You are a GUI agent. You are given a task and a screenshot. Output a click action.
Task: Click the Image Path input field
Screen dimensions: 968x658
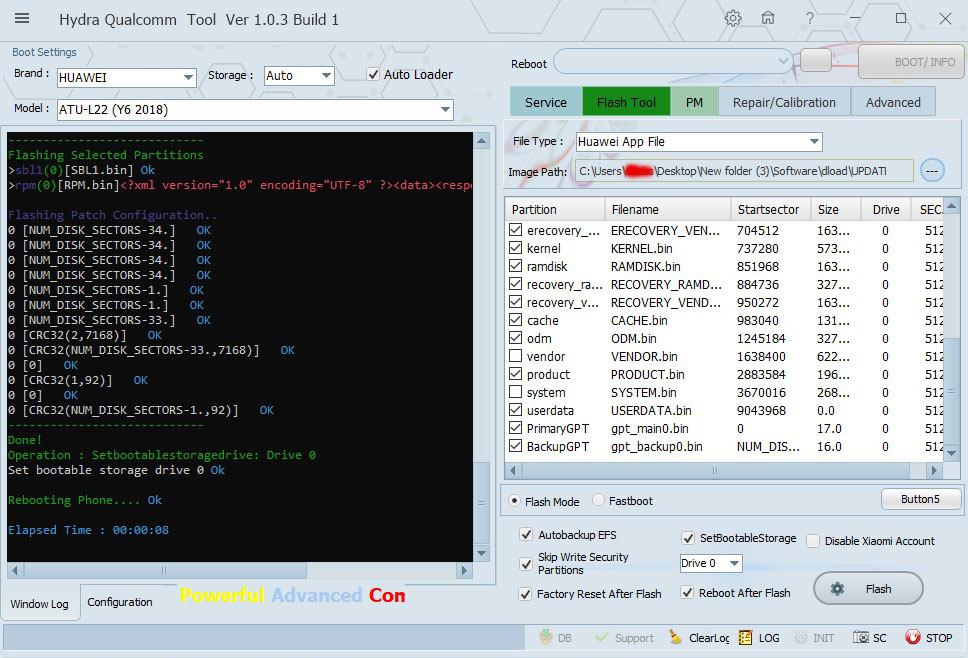(x=744, y=171)
